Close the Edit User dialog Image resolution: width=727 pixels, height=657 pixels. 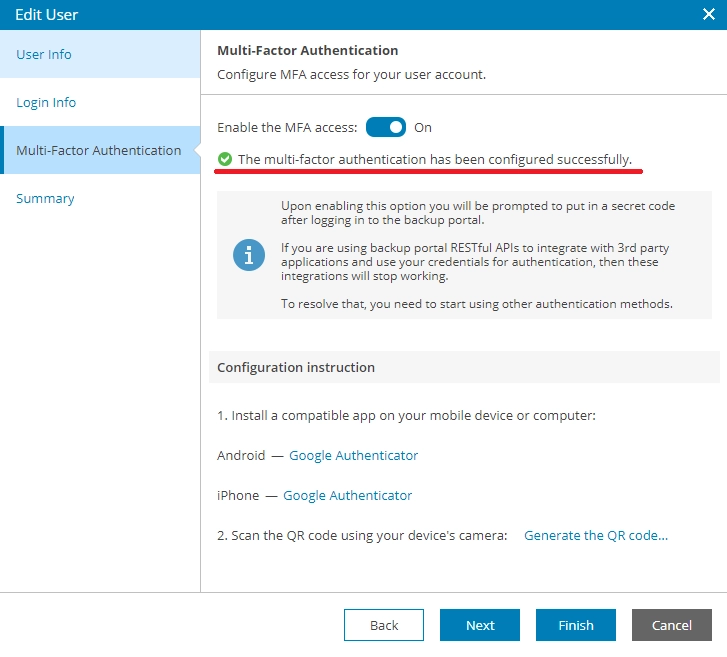(x=709, y=14)
